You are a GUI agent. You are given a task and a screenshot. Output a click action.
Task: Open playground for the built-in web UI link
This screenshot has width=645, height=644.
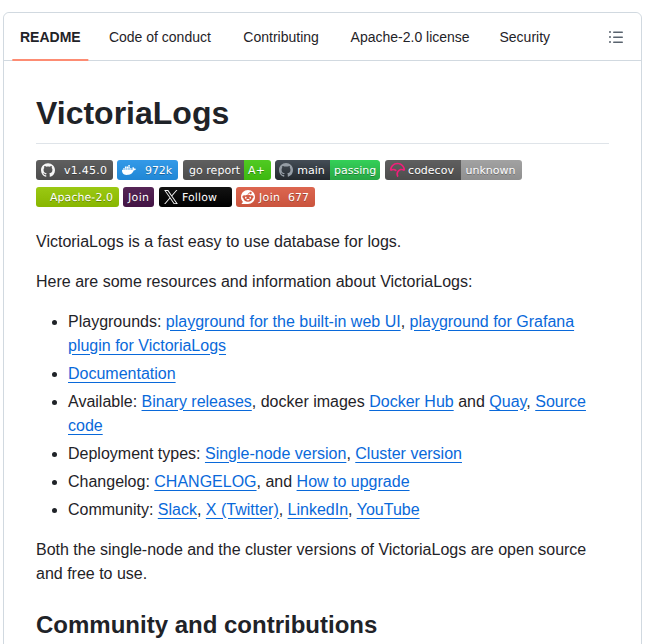(x=283, y=322)
